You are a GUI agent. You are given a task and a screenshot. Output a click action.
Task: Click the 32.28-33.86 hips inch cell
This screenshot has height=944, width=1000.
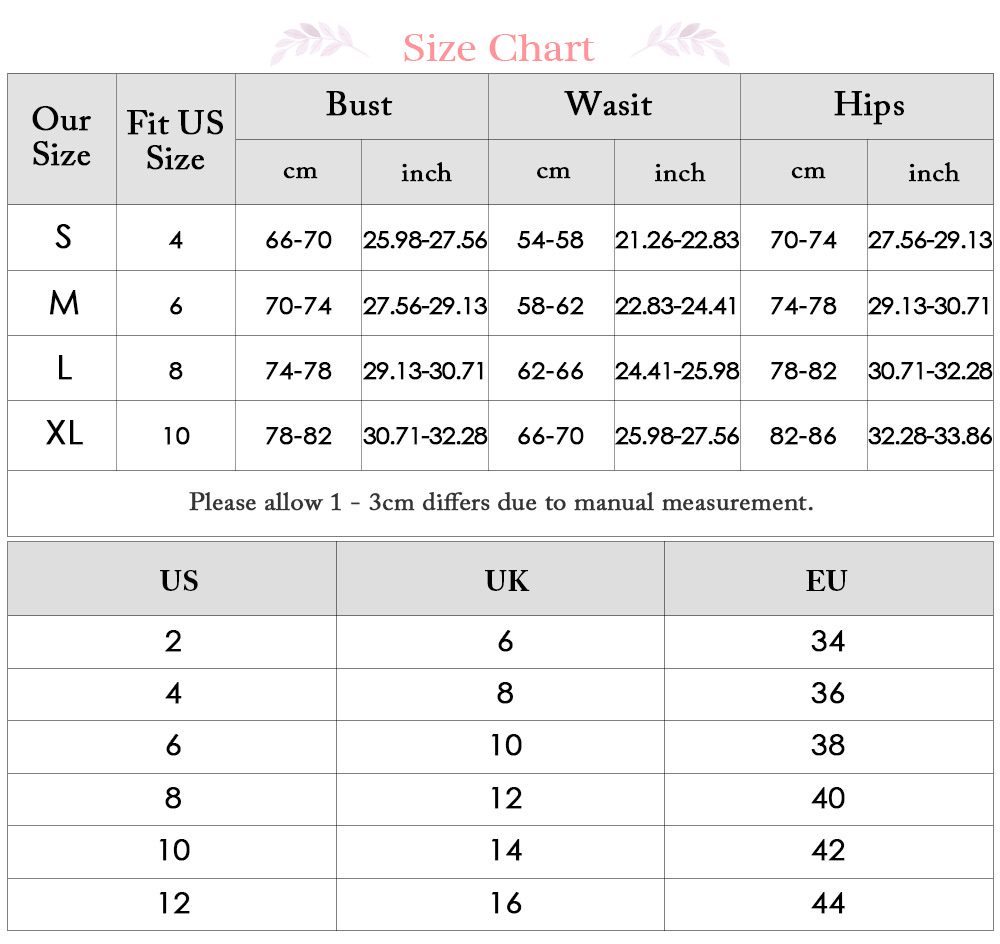[930, 436]
